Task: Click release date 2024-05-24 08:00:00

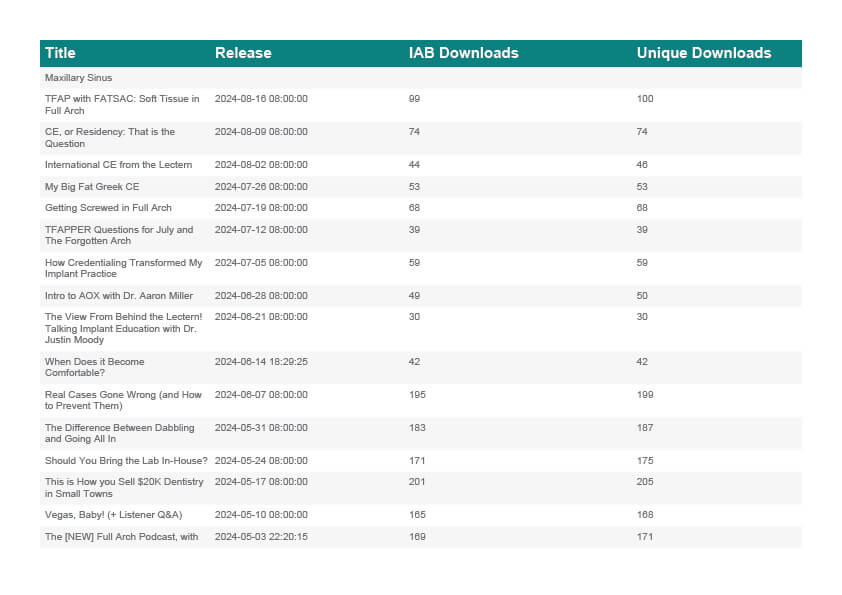Action: (261, 461)
